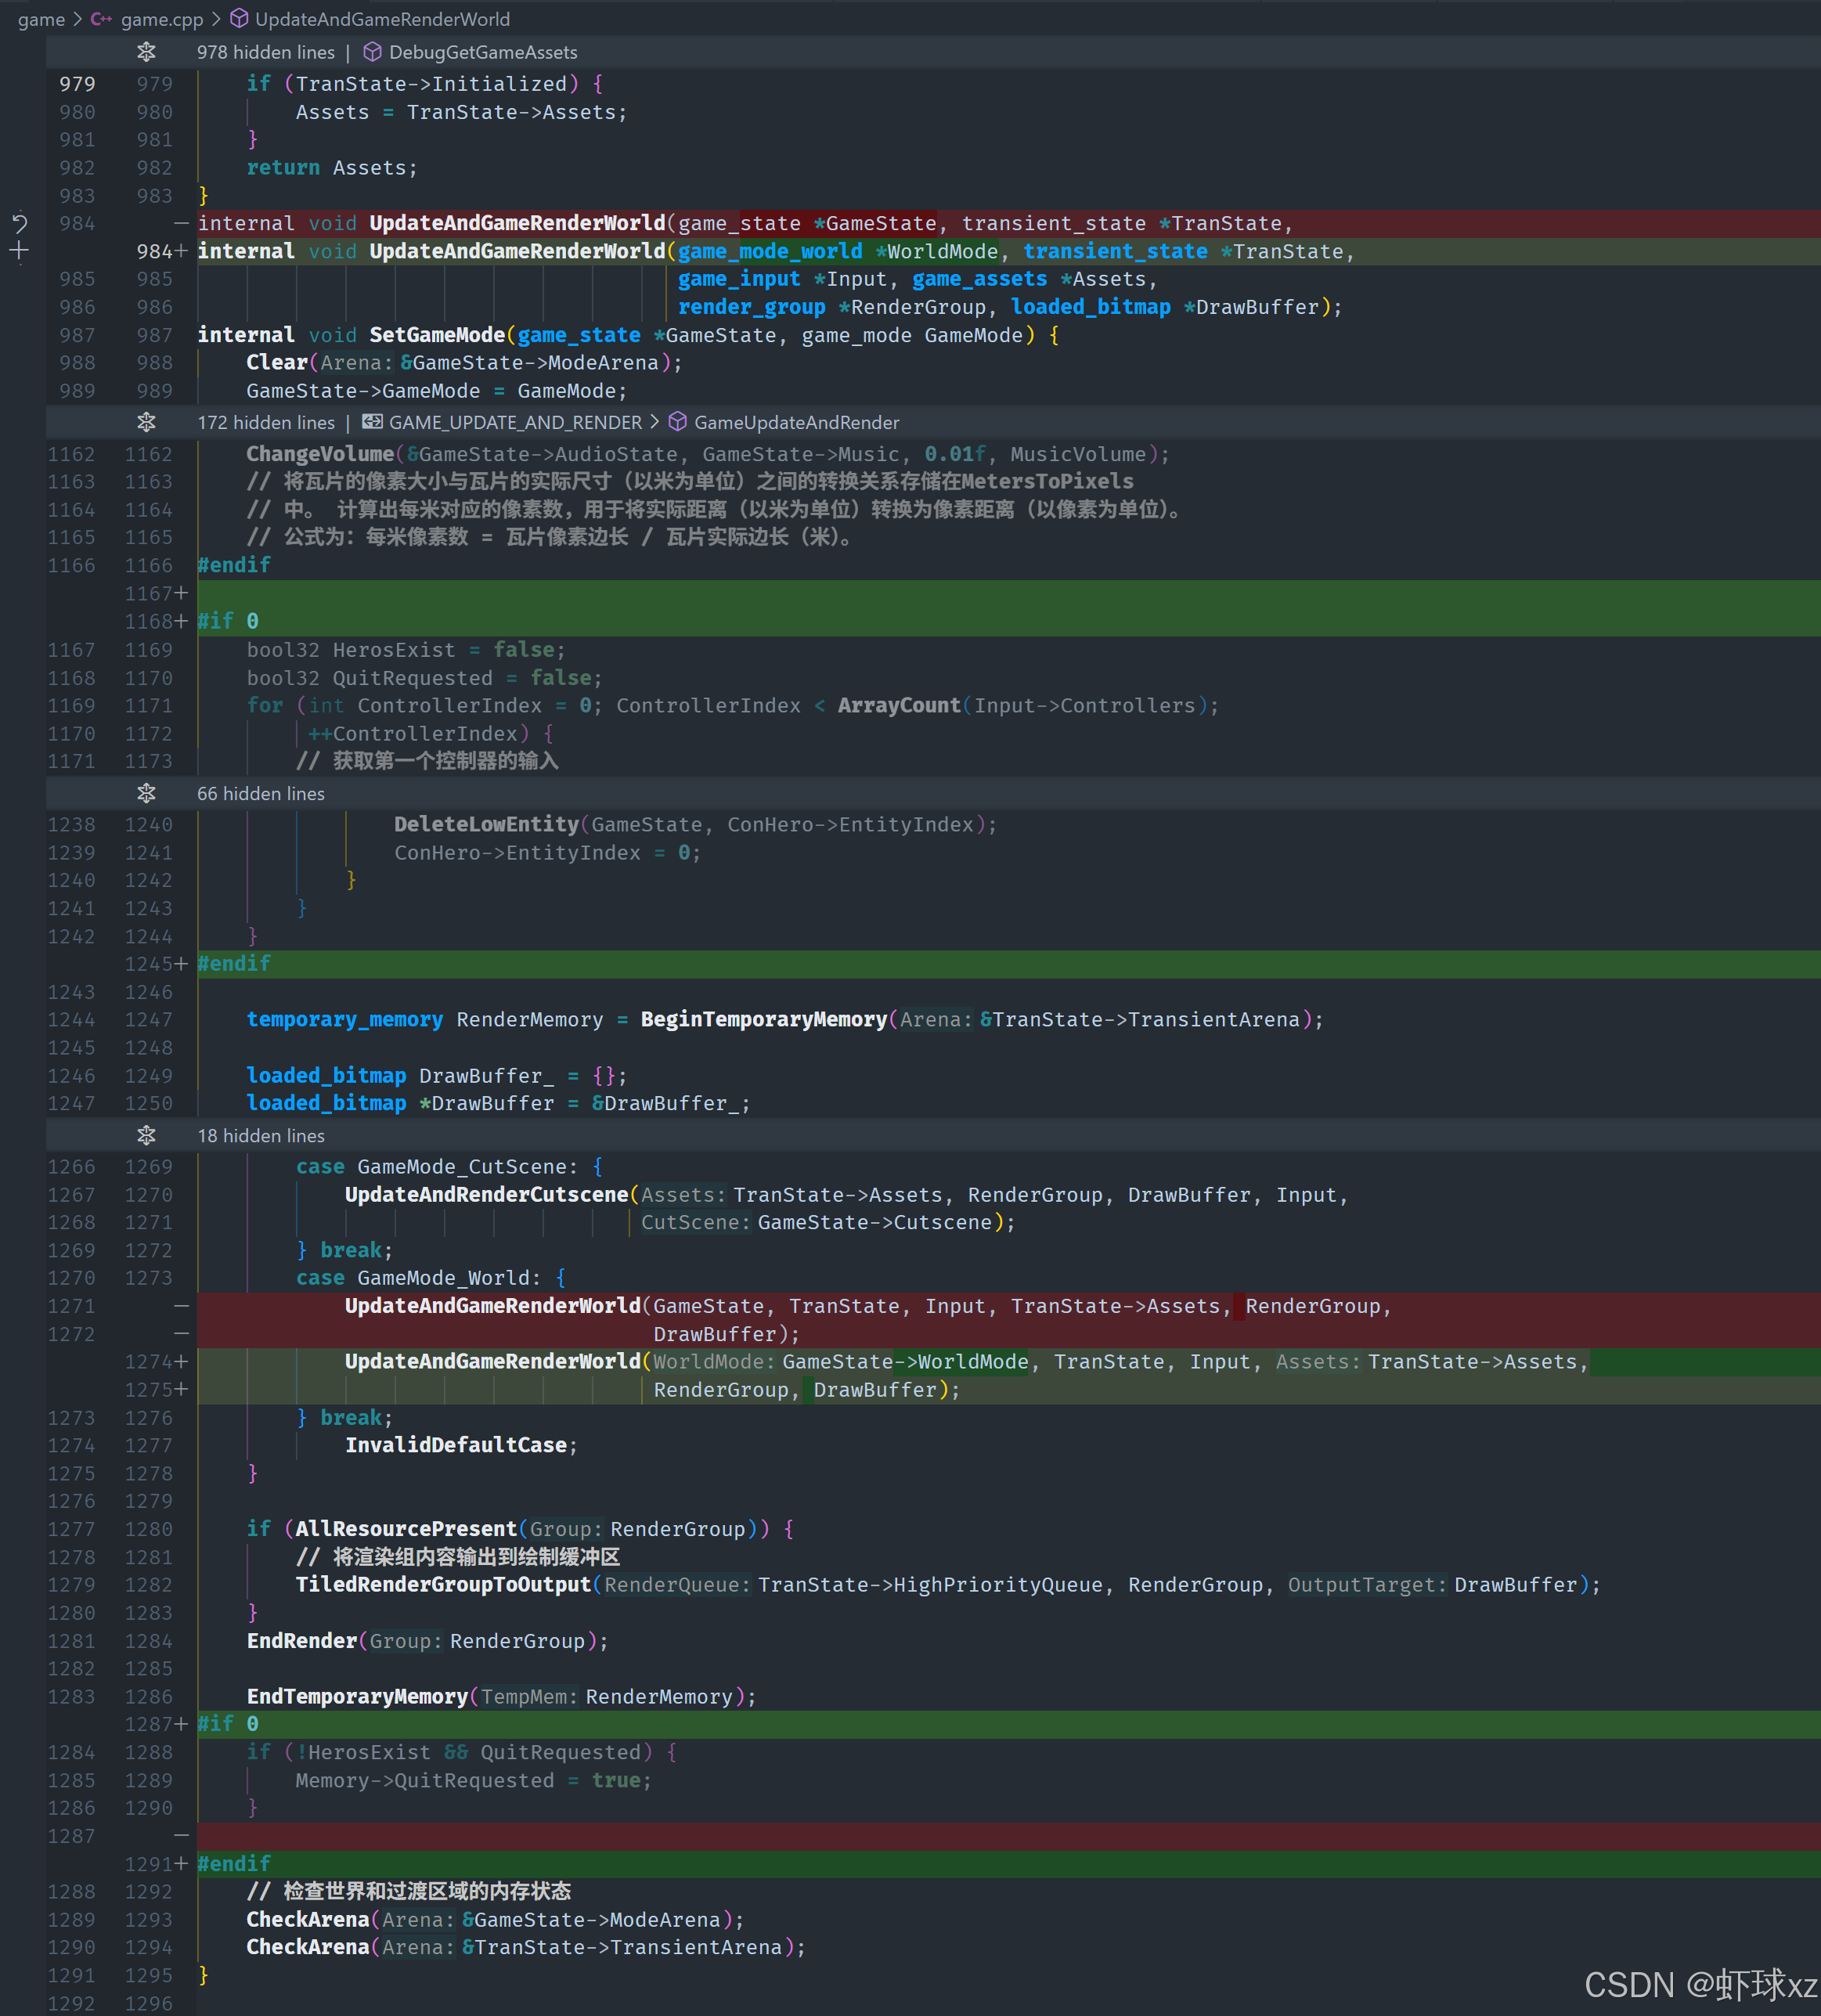Click the BeginTemporaryMemory function call
This screenshot has width=1821, height=2016.
[763, 1019]
